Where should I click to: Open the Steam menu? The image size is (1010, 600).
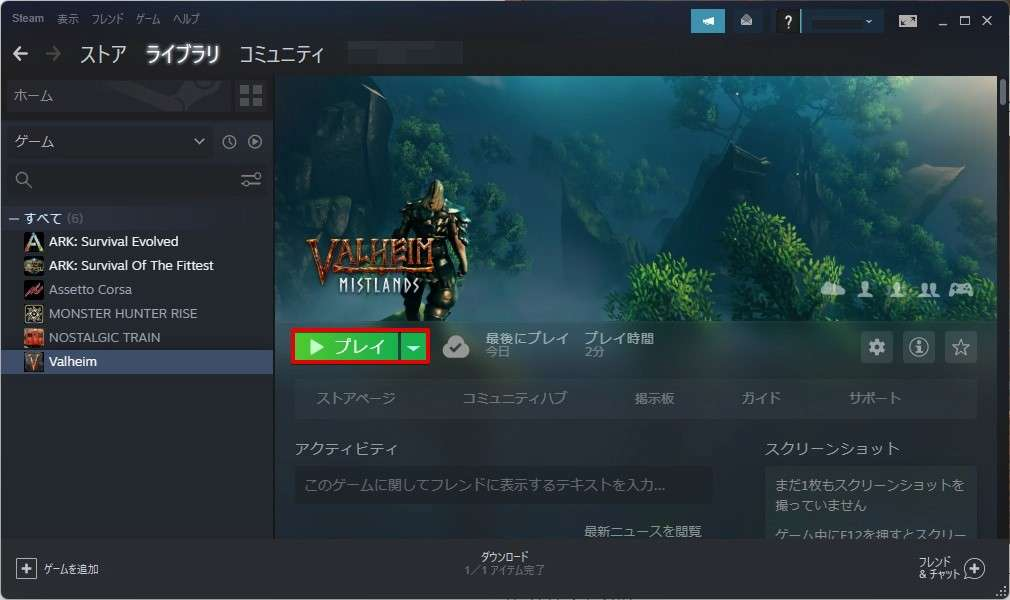[28, 18]
